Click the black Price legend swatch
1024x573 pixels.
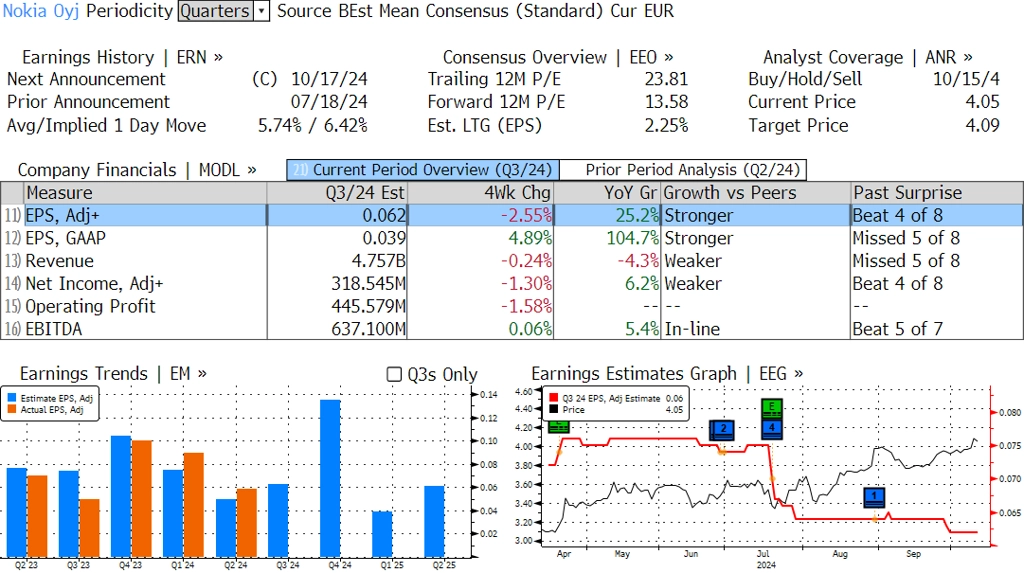pyautogui.click(x=554, y=410)
